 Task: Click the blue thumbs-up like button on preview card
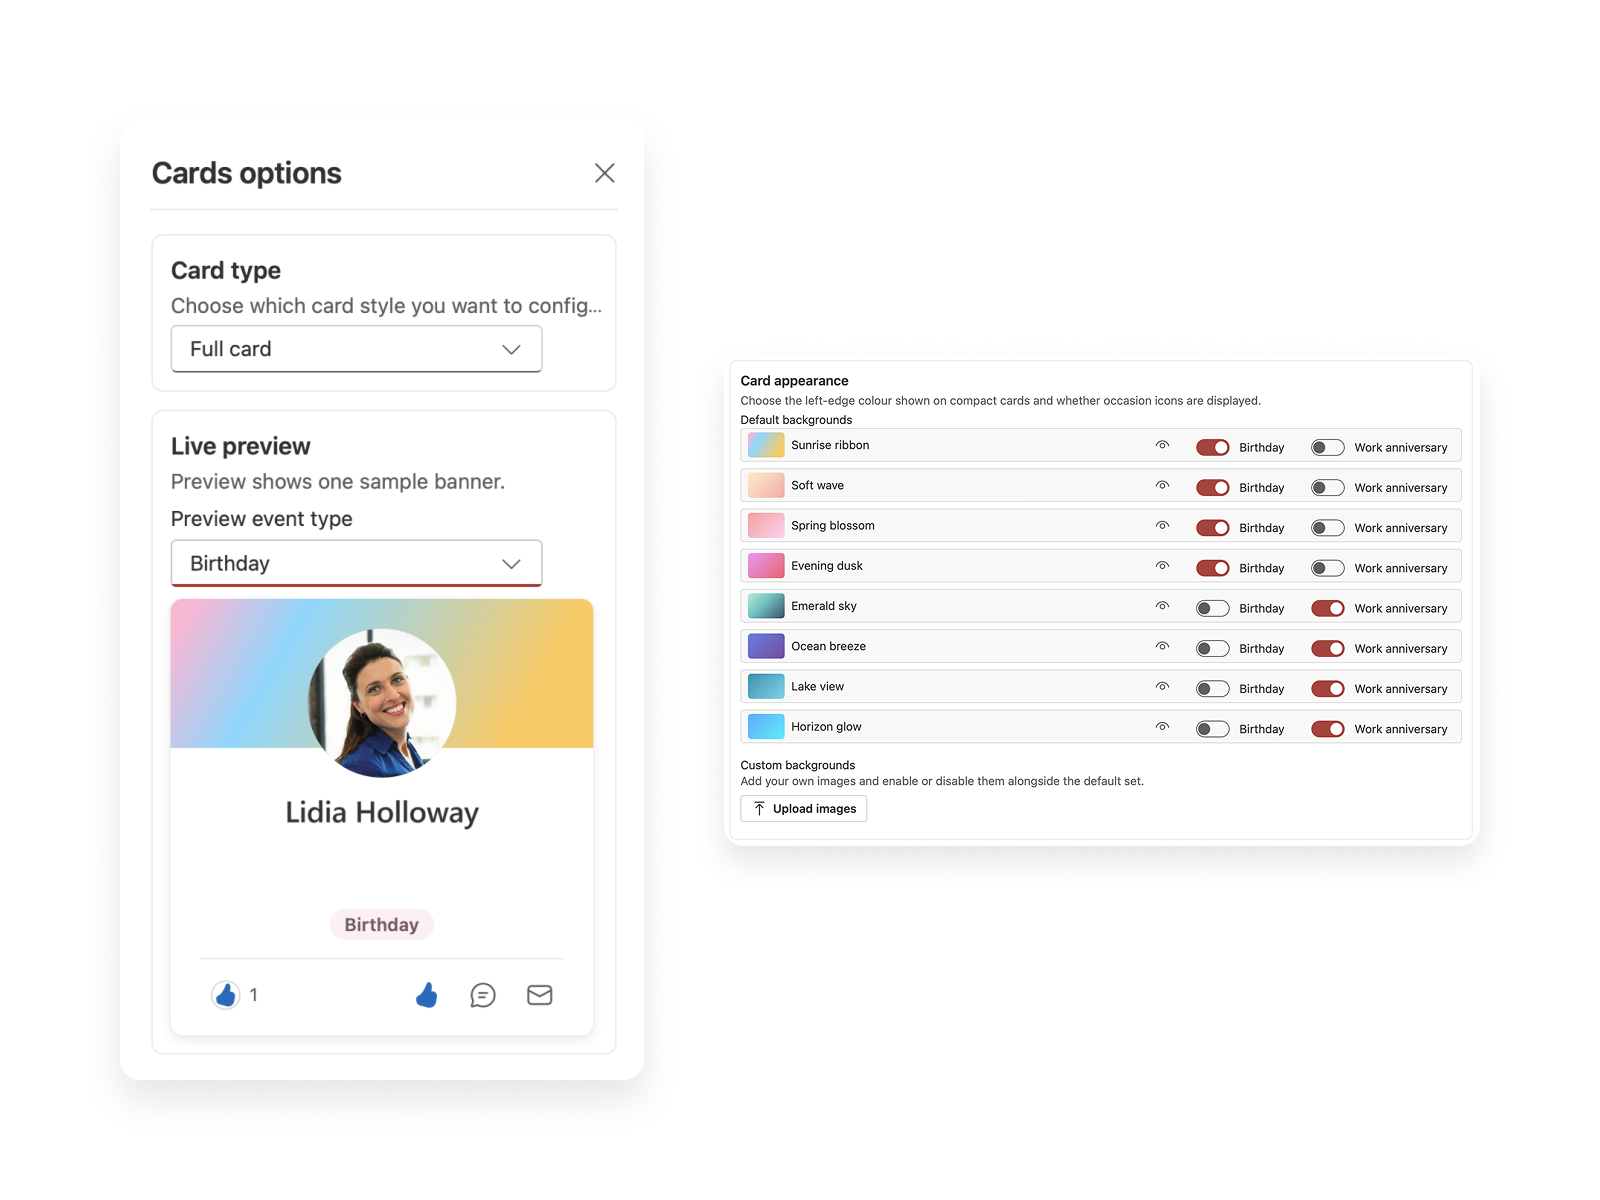click(x=427, y=995)
